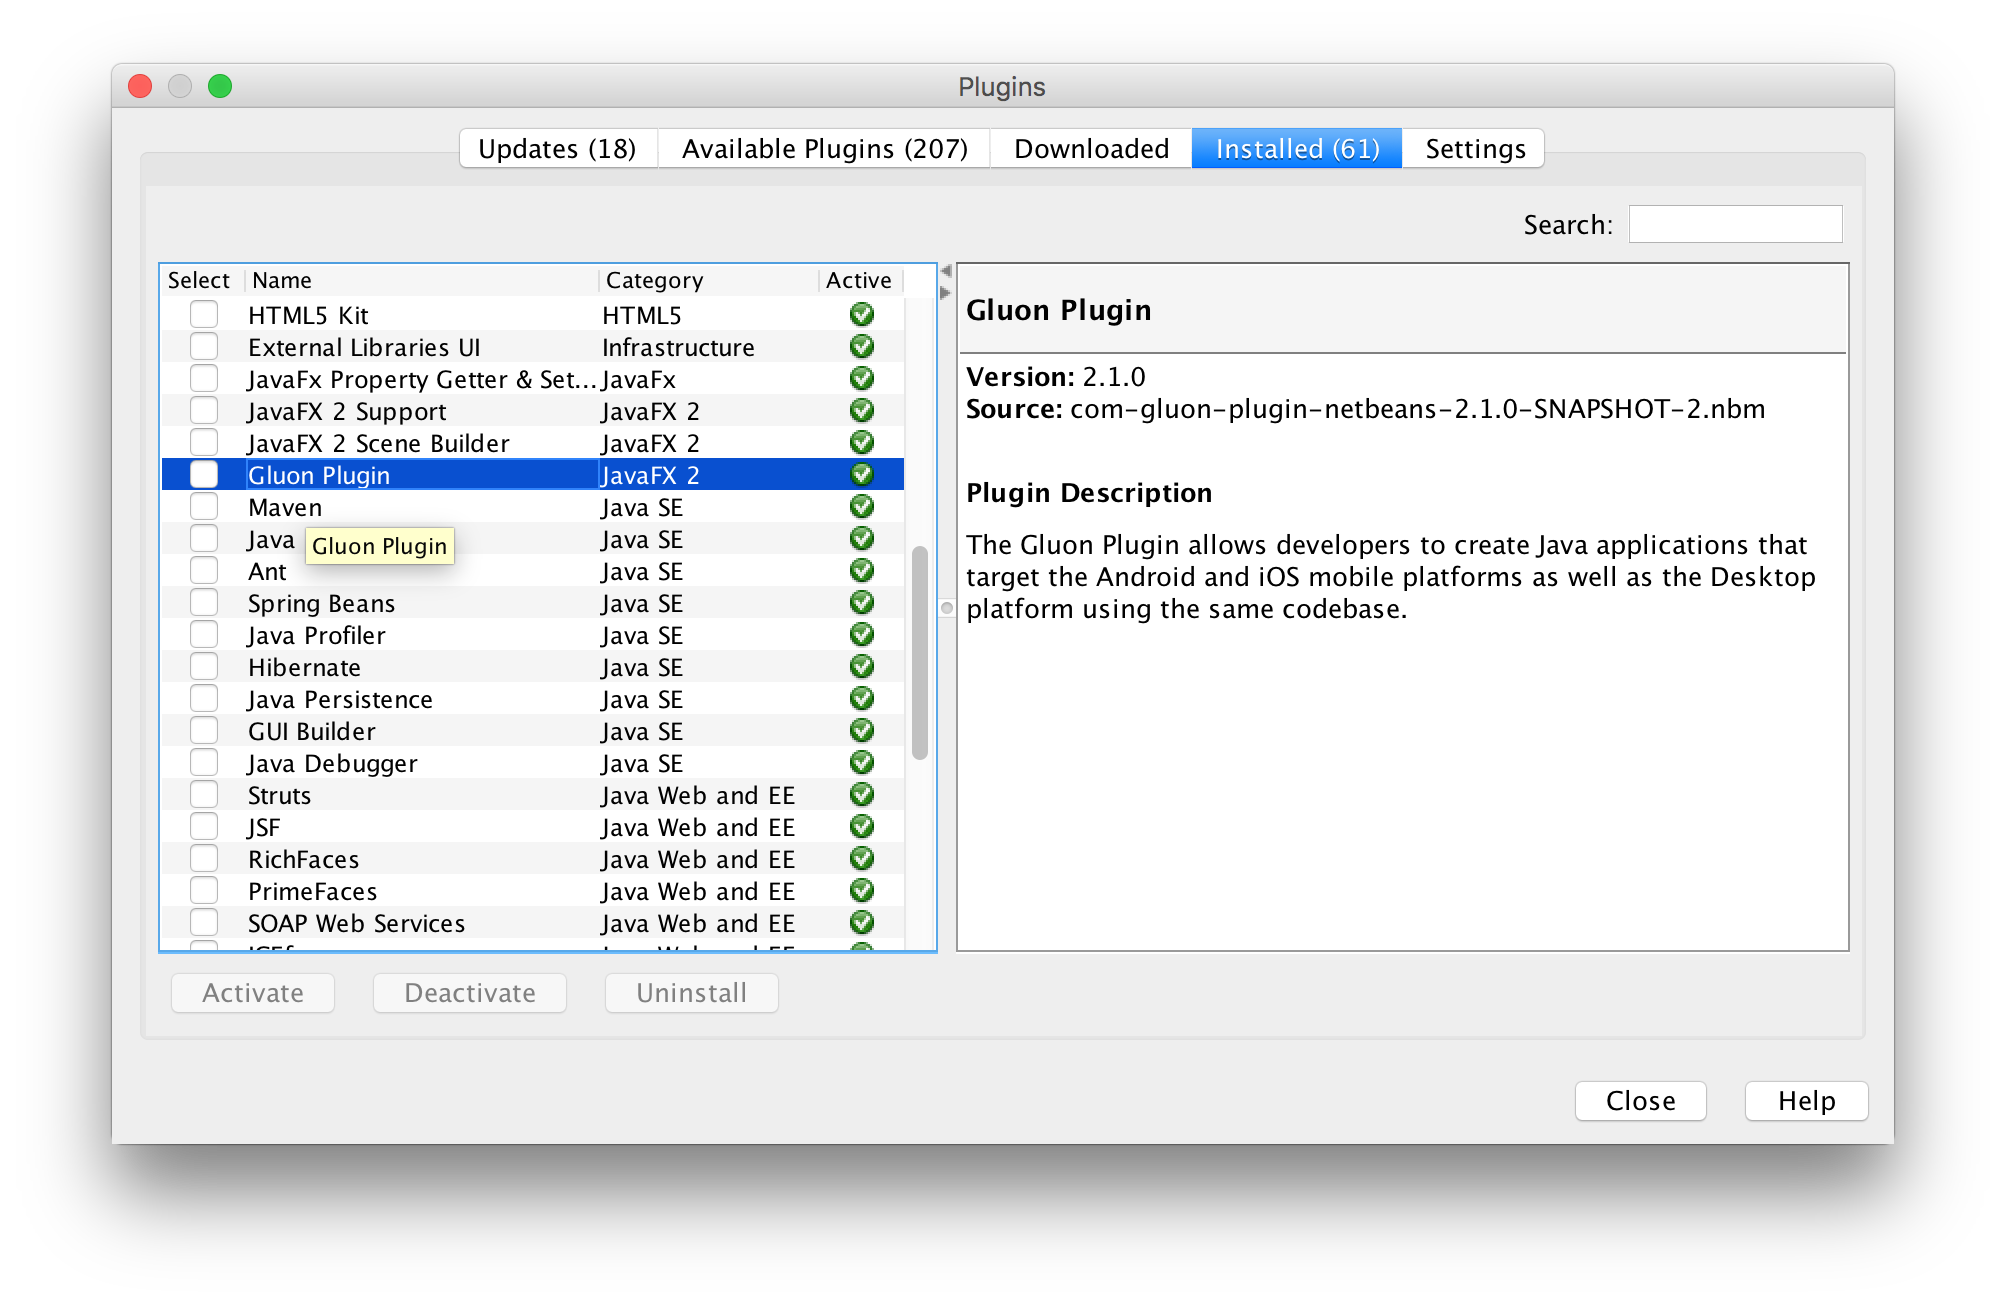Switch to the Updates (18) tab
This screenshot has width=2006, height=1304.
point(557,149)
